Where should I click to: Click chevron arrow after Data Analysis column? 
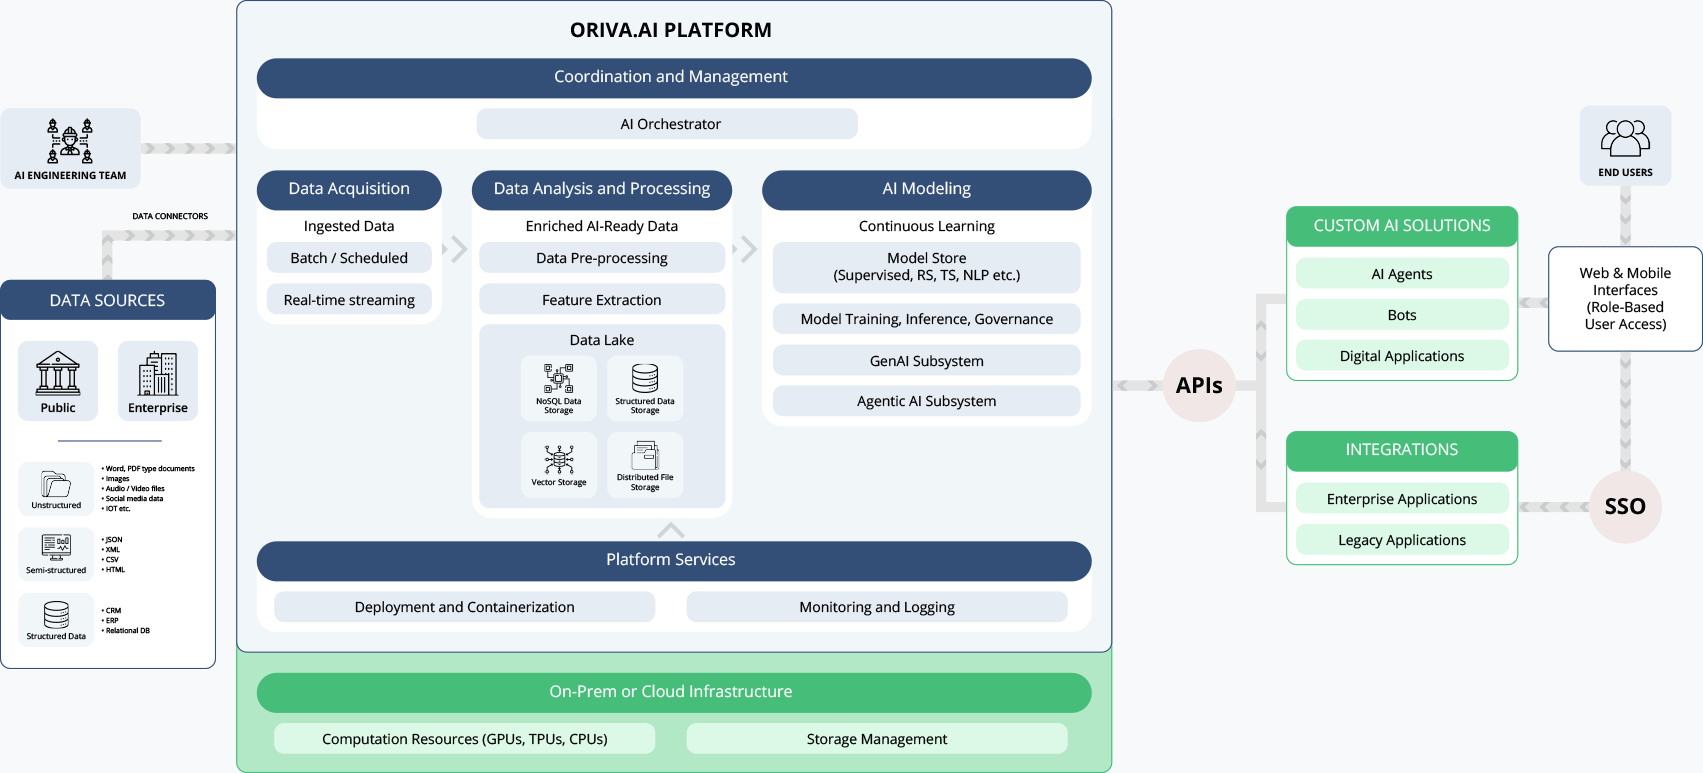[x=747, y=248]
